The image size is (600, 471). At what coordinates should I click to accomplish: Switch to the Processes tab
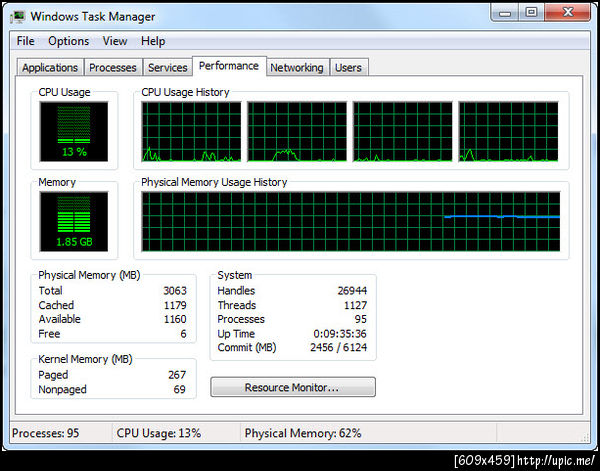113,68
